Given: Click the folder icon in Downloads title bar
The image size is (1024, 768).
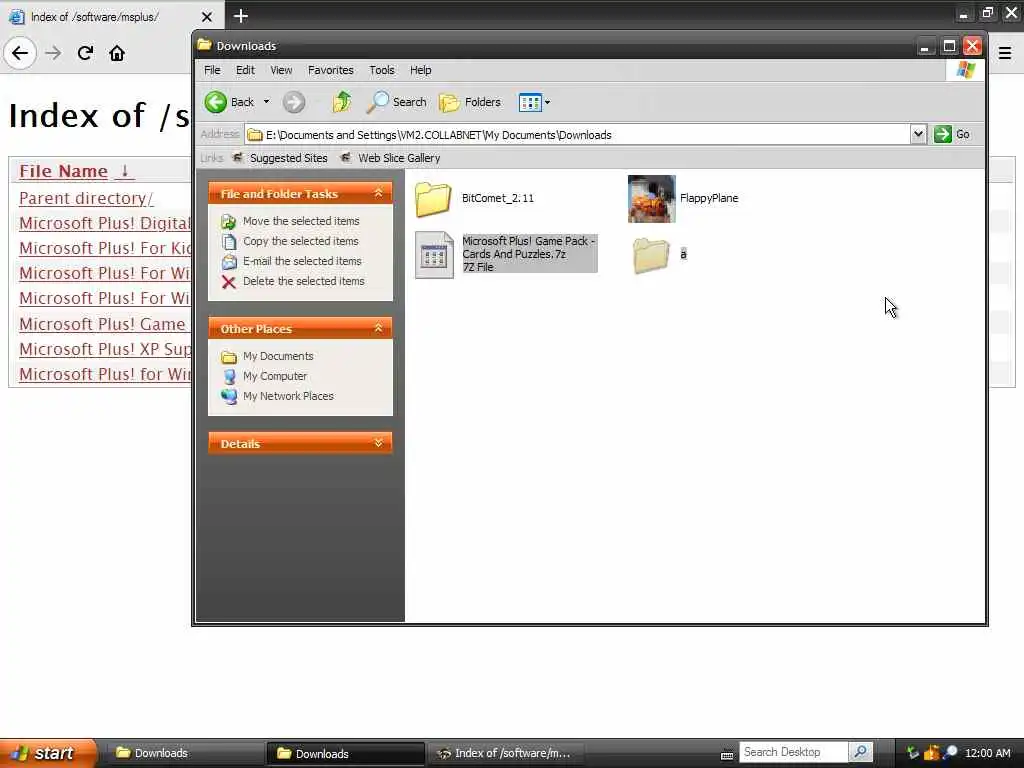Looking at the screenshot, I should click(x=204, y=45).
